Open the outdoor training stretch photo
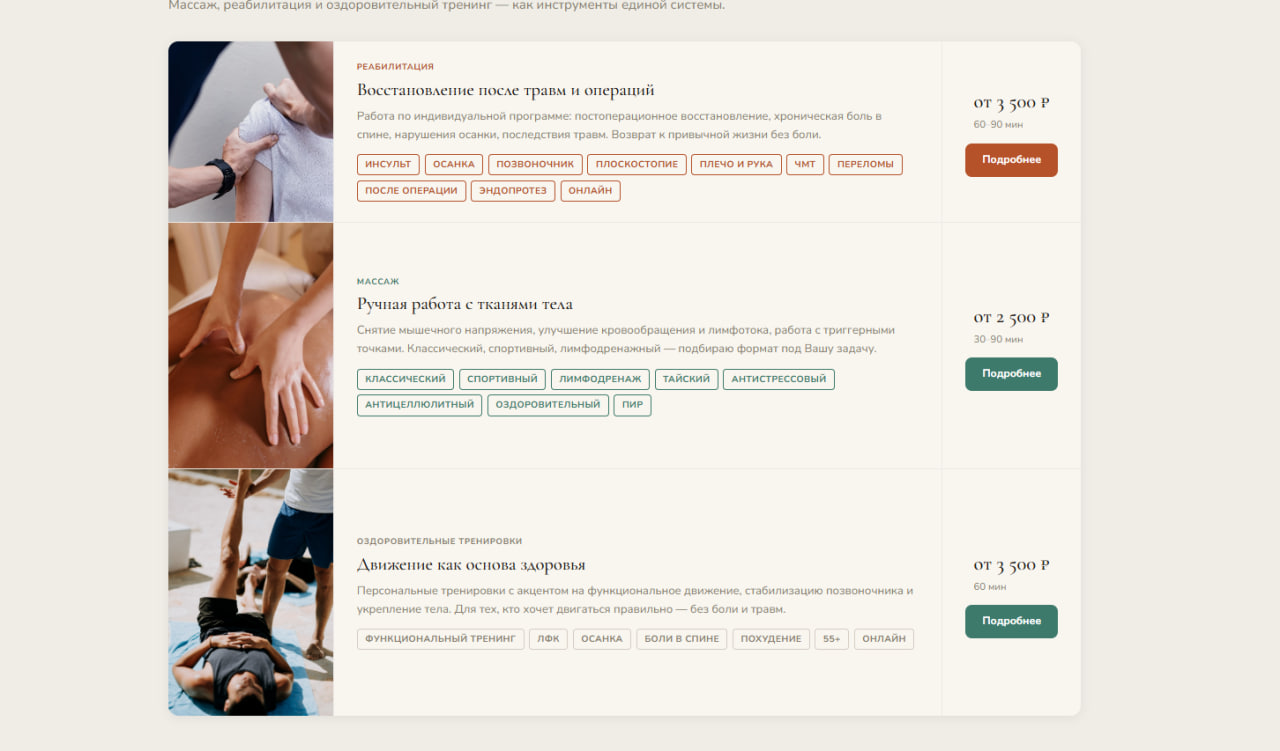The width and height of the screenshot is (1280, 751). click(250, 593)
